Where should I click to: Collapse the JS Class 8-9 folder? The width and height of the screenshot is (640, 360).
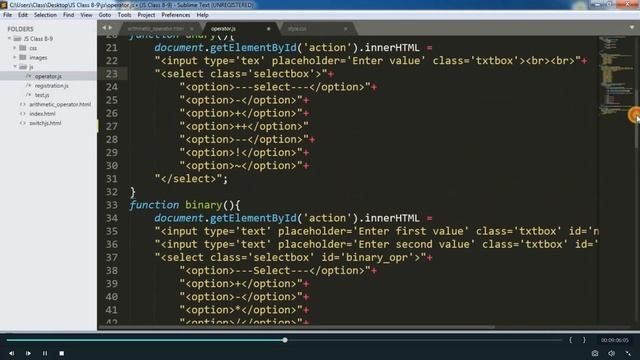[9, 38]
